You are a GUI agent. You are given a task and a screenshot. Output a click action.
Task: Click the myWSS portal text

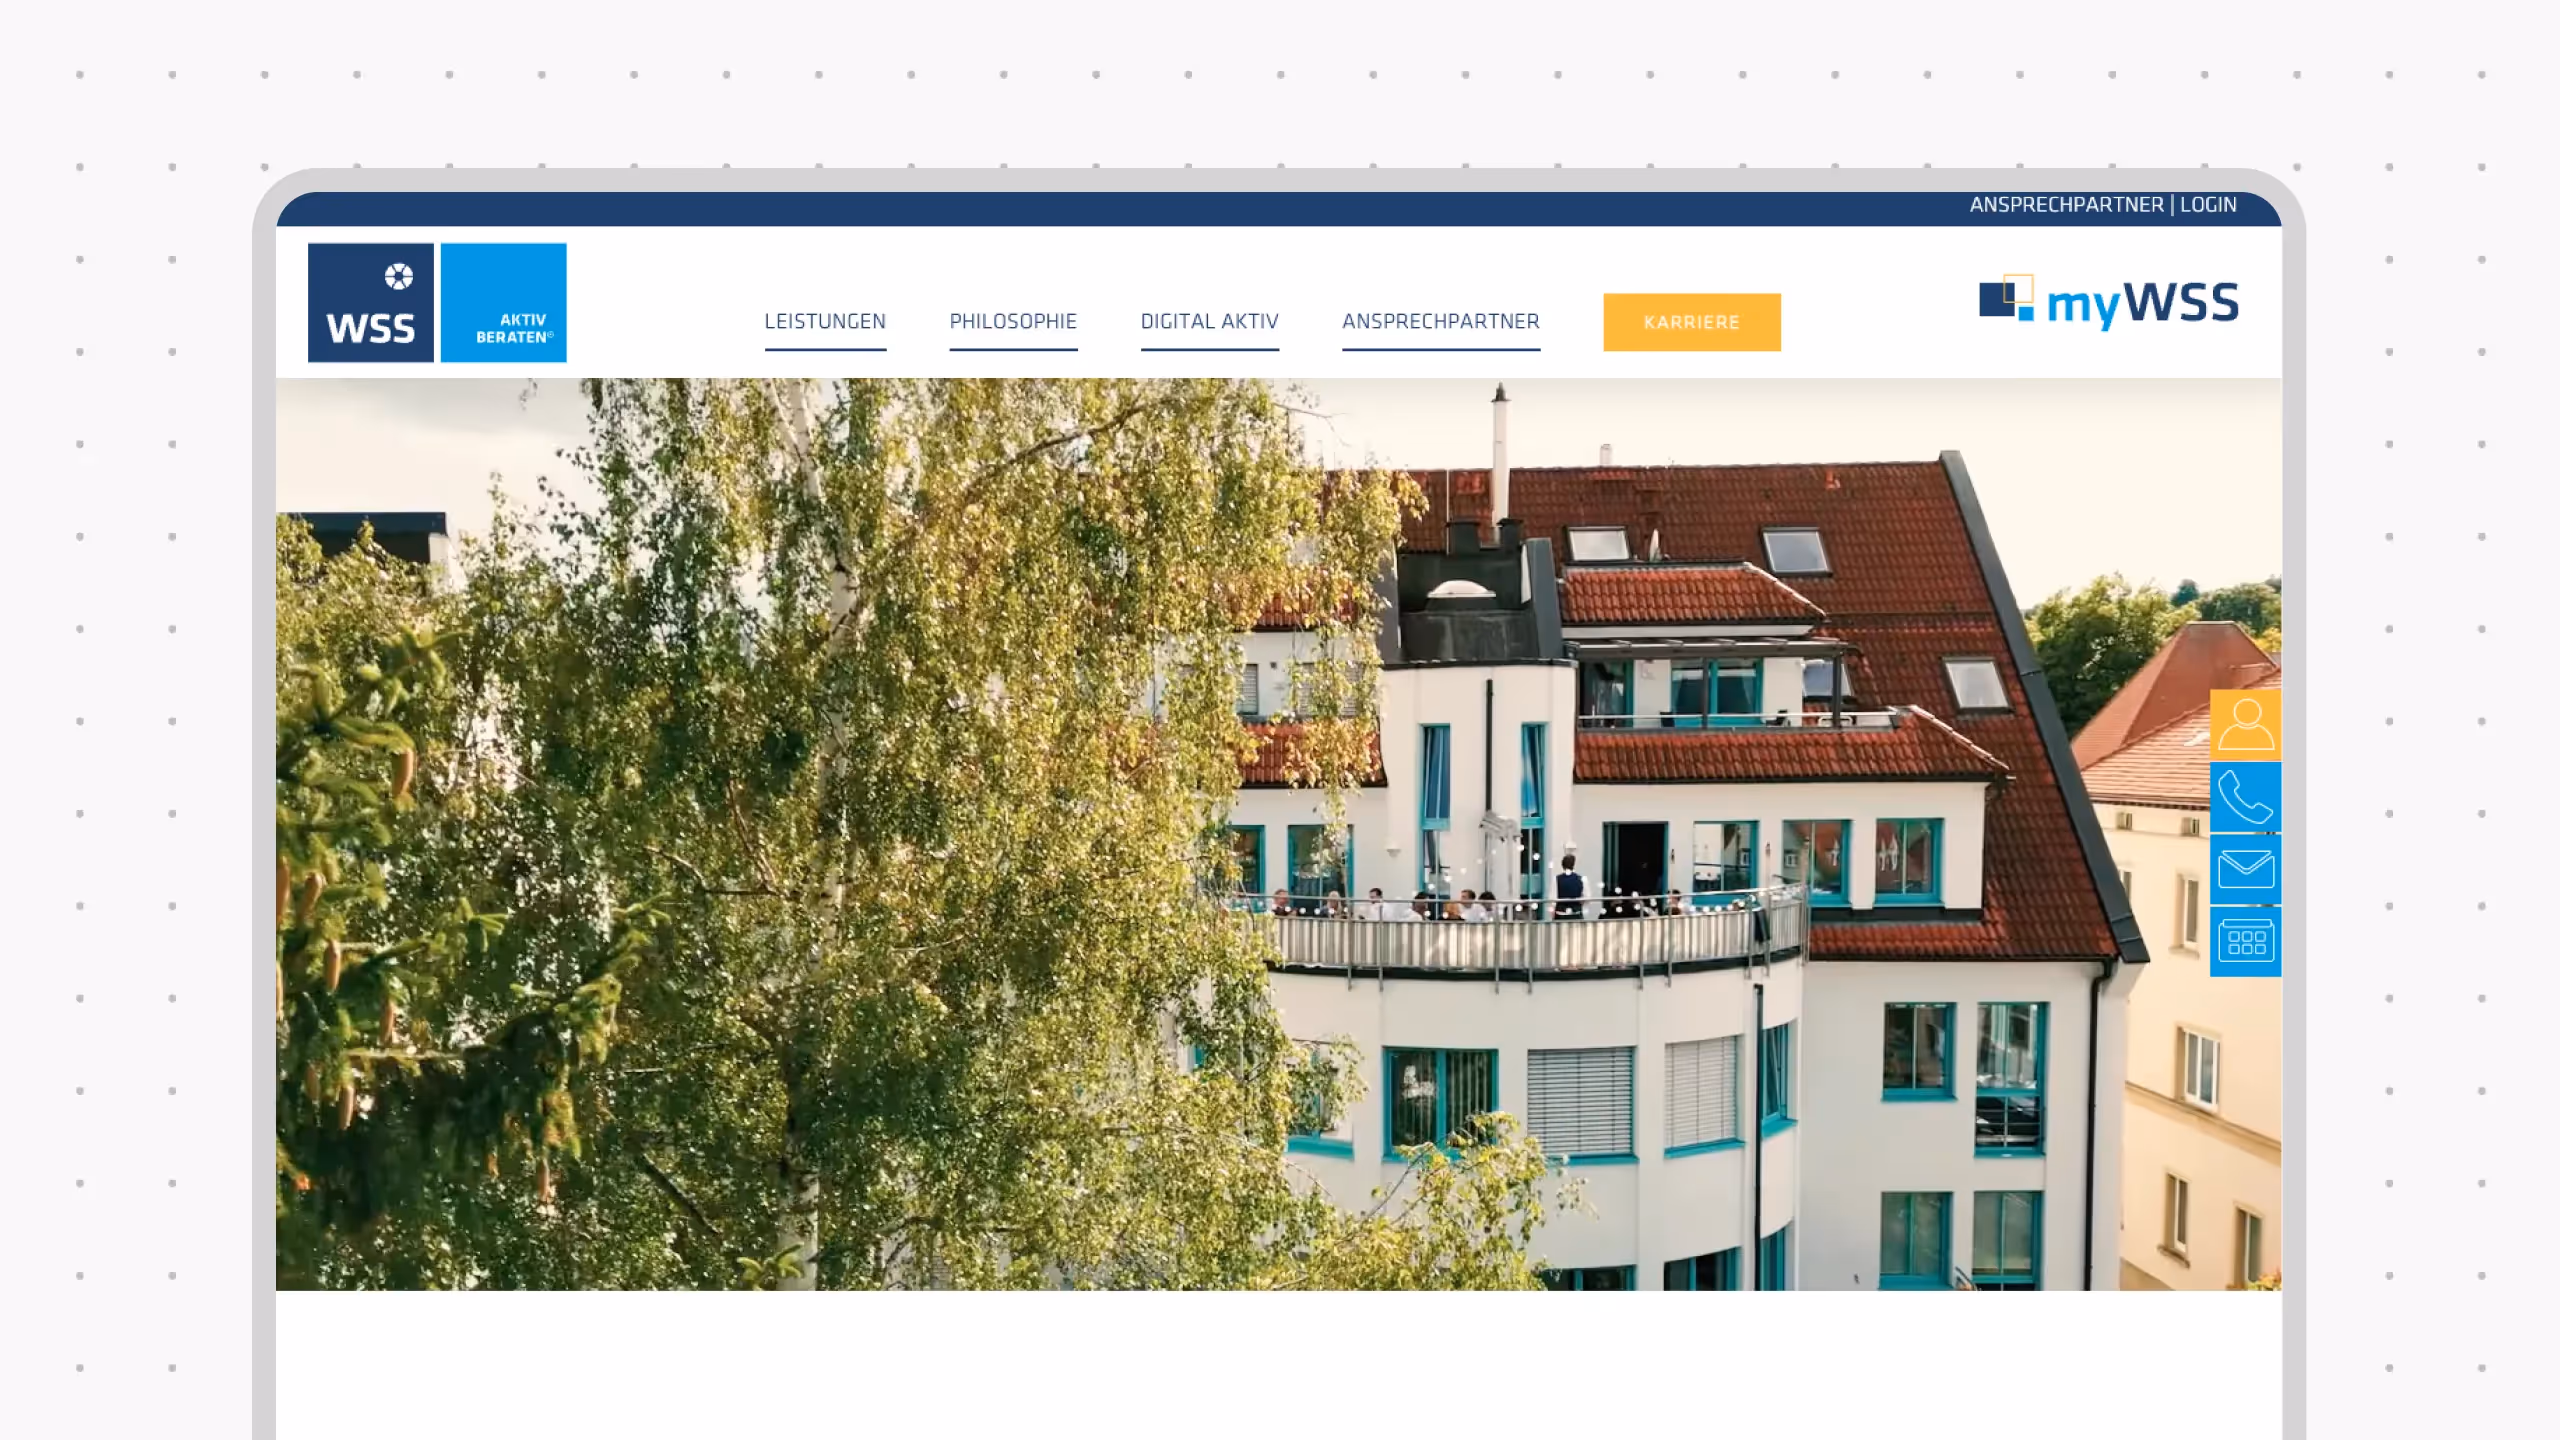point(2142,303)
